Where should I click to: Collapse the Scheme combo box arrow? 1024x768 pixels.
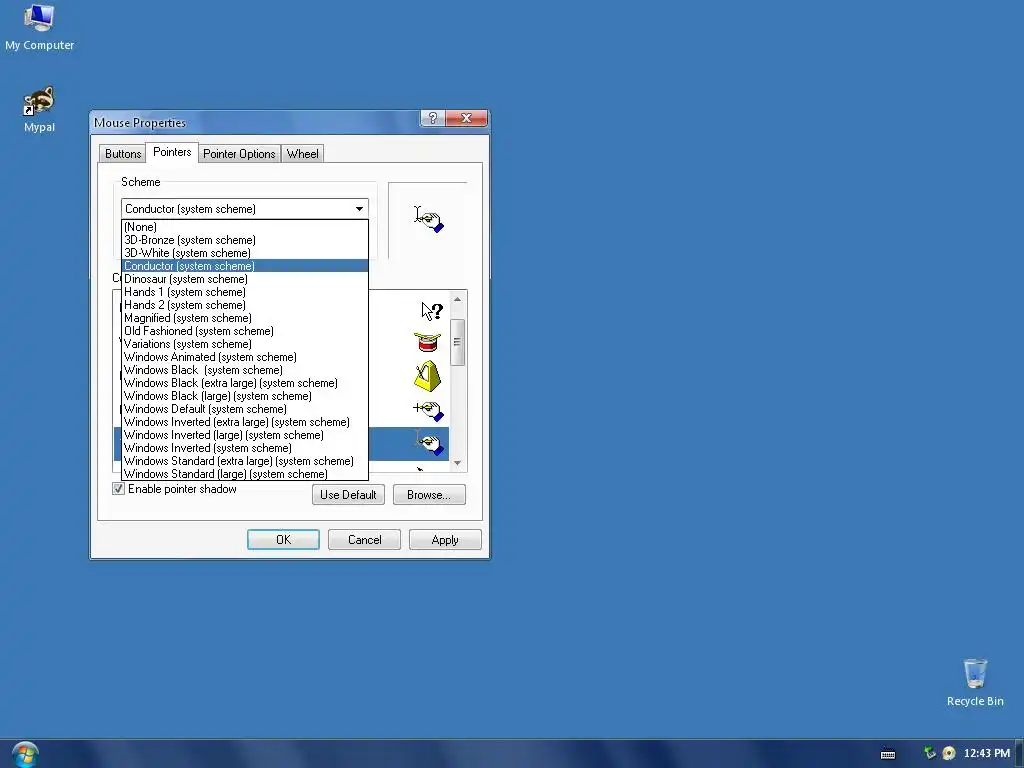[x=359, y=209]
